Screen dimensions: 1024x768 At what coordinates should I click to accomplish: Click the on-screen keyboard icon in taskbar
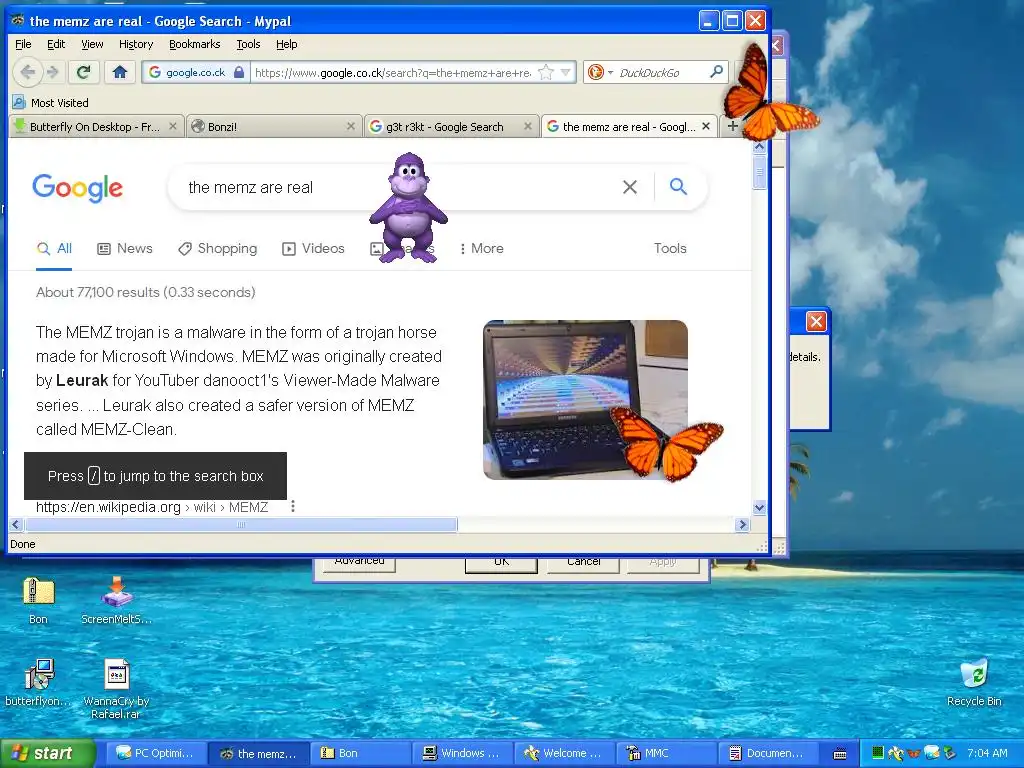click(840, 754)
